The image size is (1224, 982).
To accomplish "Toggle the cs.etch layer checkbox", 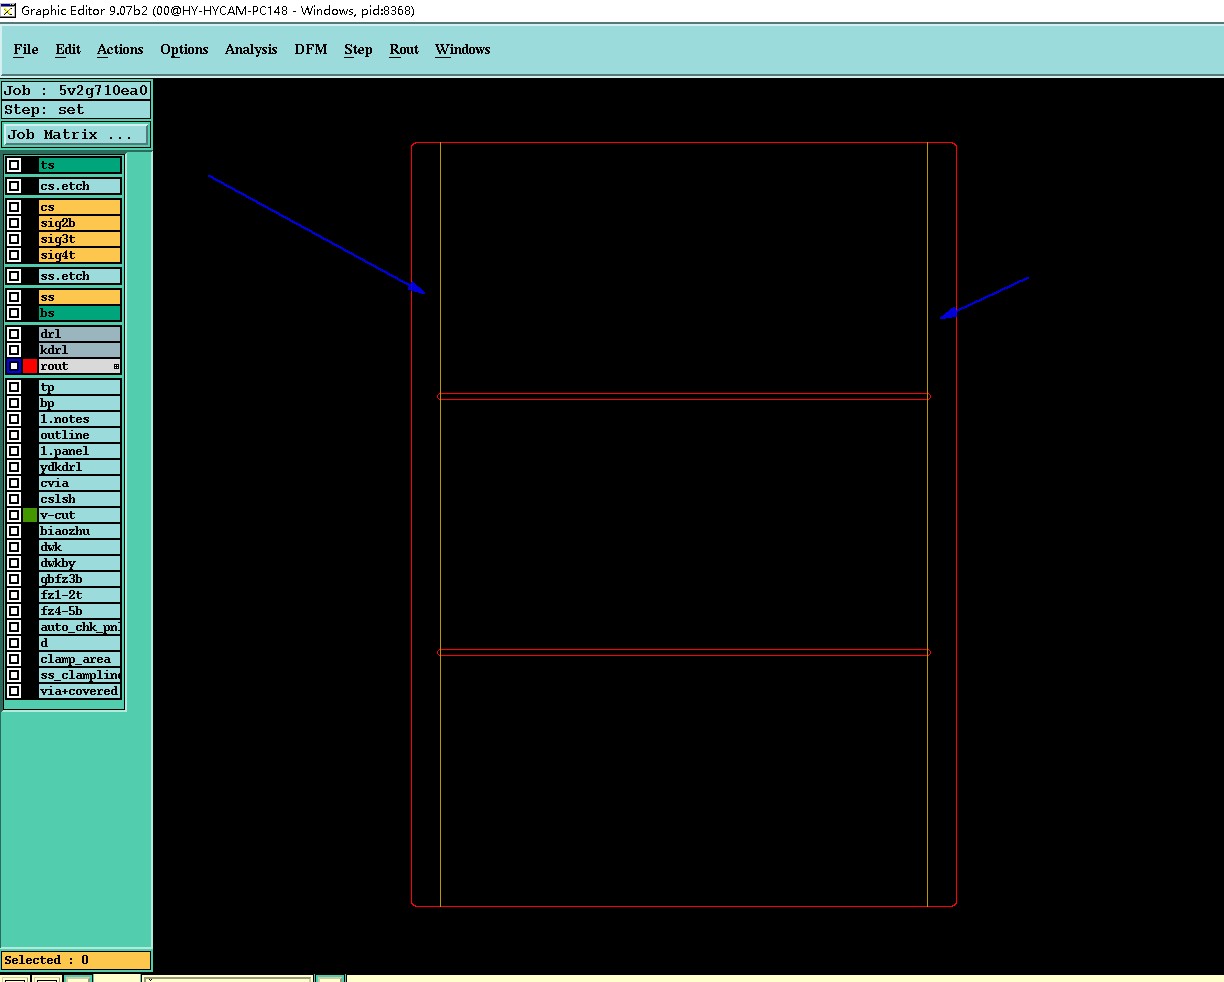I will click(x=14, y=186).
